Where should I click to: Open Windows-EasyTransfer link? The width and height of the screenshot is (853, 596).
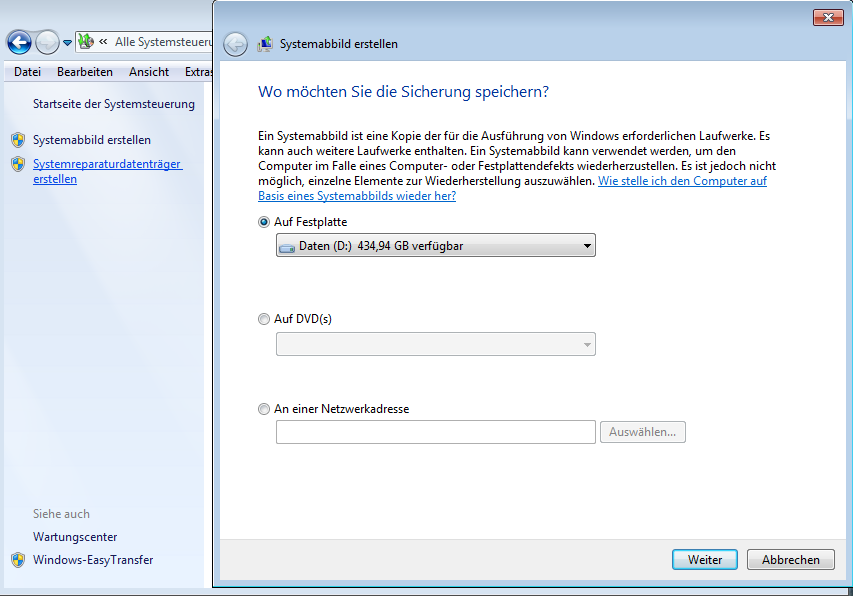click(x=93, y=560)
